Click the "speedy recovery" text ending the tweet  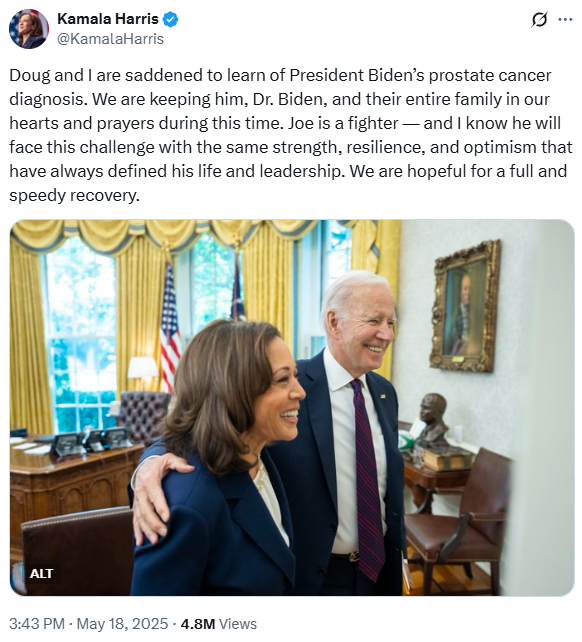pyautogui.click(x=74, y=196)
